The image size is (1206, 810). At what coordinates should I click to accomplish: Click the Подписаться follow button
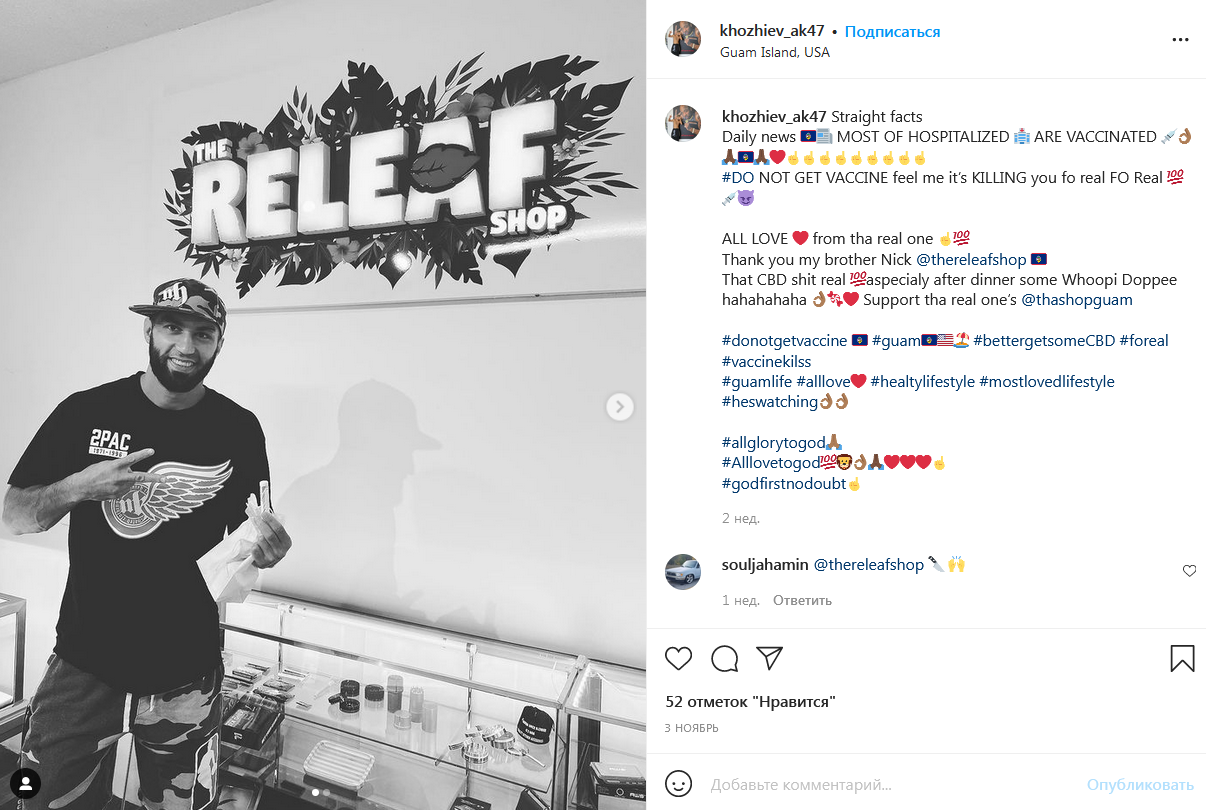click(x=892, y=31)
